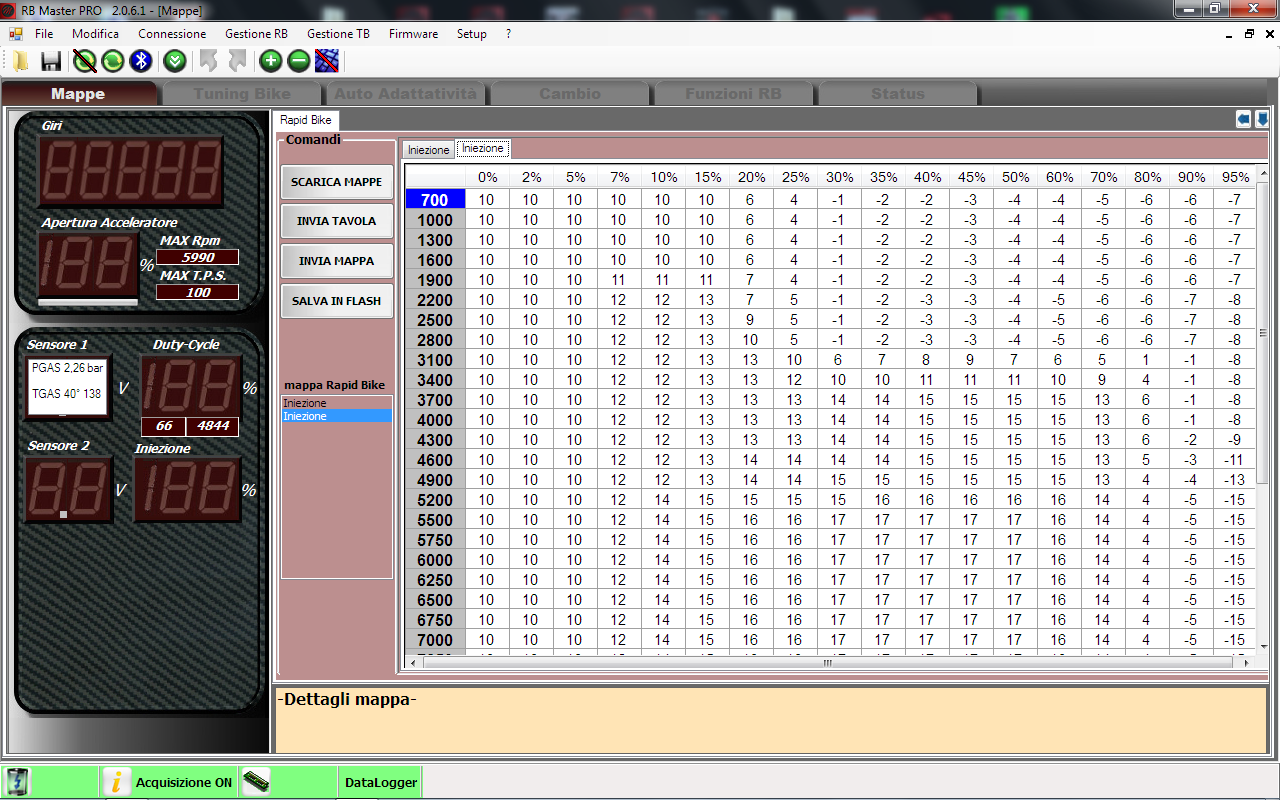Switch to the Funzioni RB tab
This screenshot has height=800, width=1280.
pos(733,94)
